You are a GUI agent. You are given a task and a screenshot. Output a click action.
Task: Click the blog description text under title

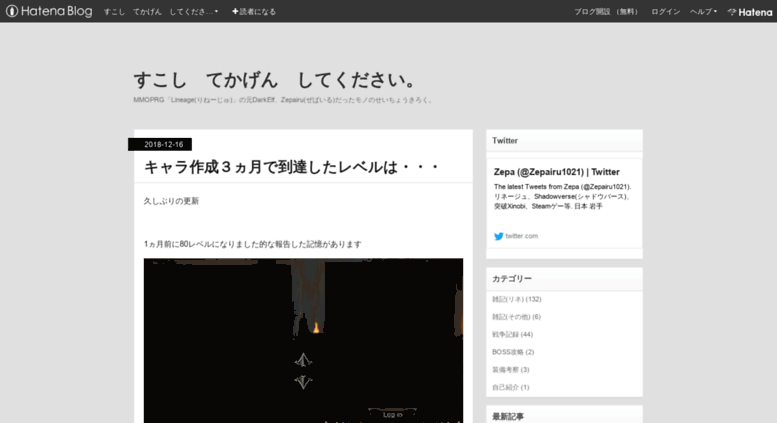pyautogui.click(x=283, y=100)
